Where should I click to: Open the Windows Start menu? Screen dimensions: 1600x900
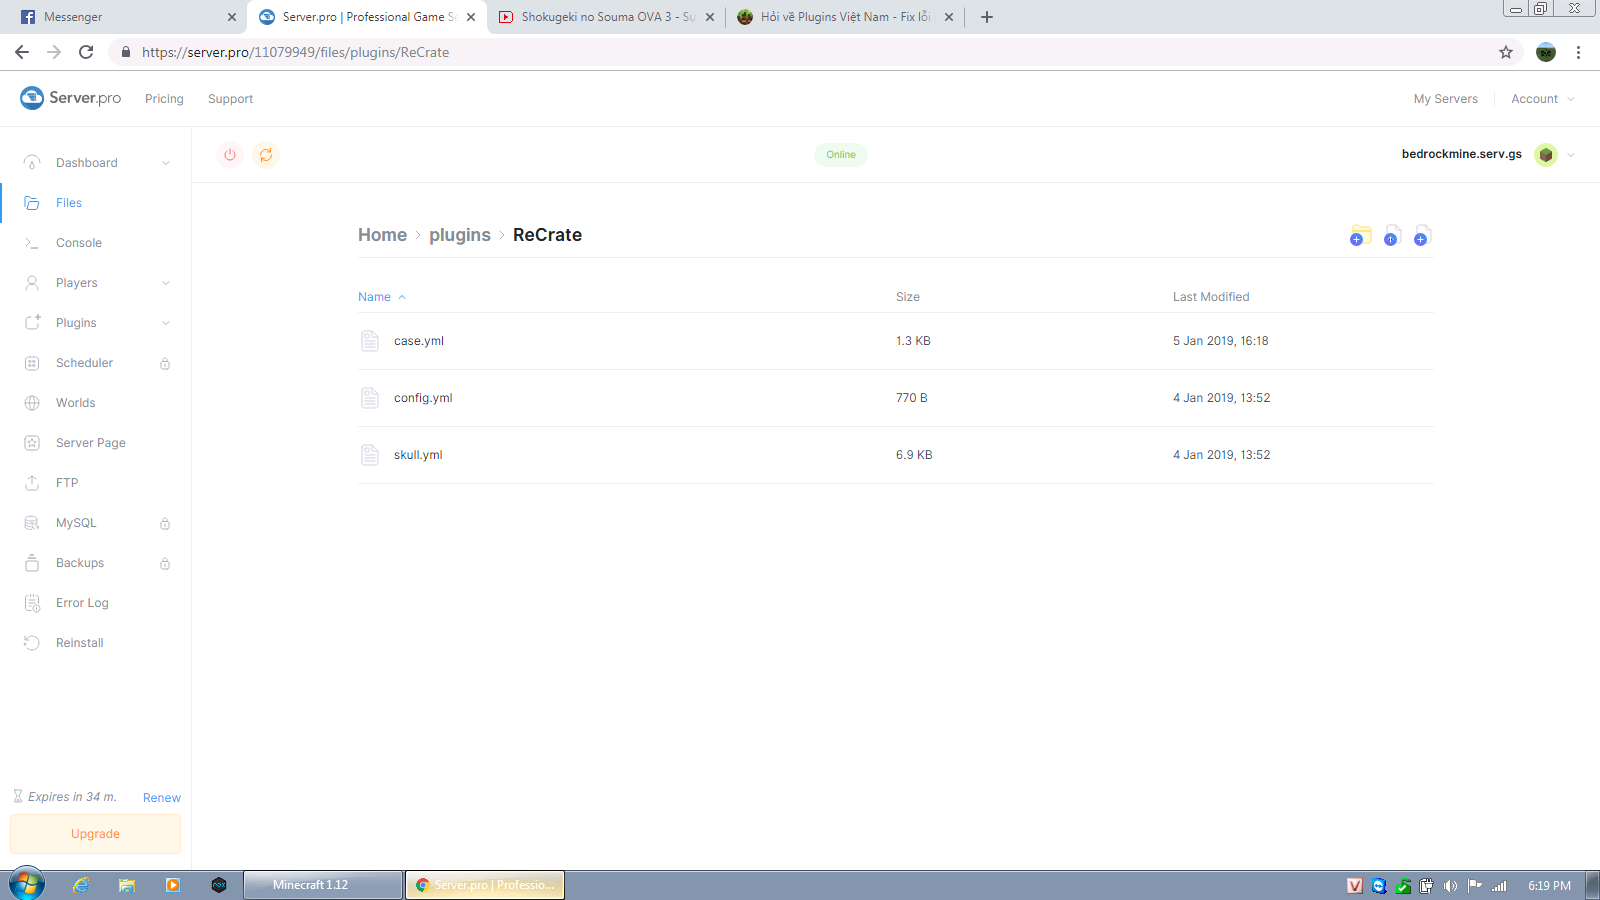27,885
